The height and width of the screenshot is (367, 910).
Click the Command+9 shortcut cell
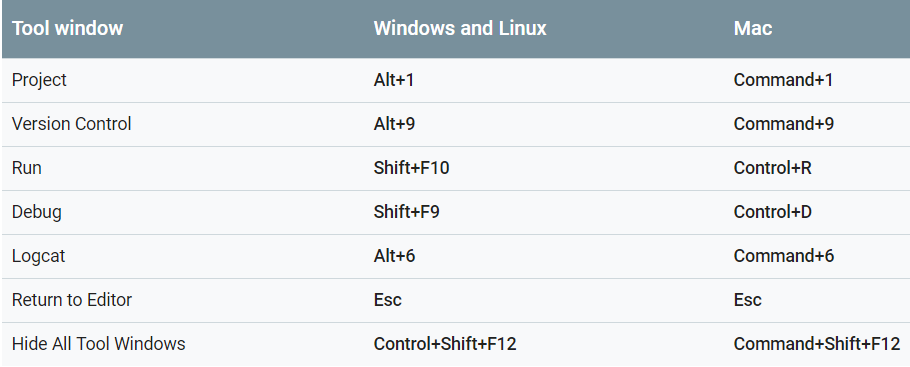point(783,124)
